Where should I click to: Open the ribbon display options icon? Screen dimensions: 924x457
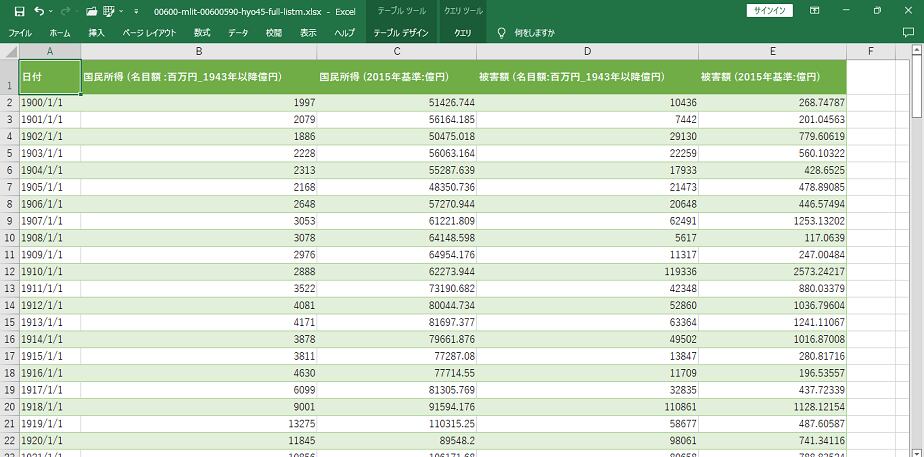[816, 11]
